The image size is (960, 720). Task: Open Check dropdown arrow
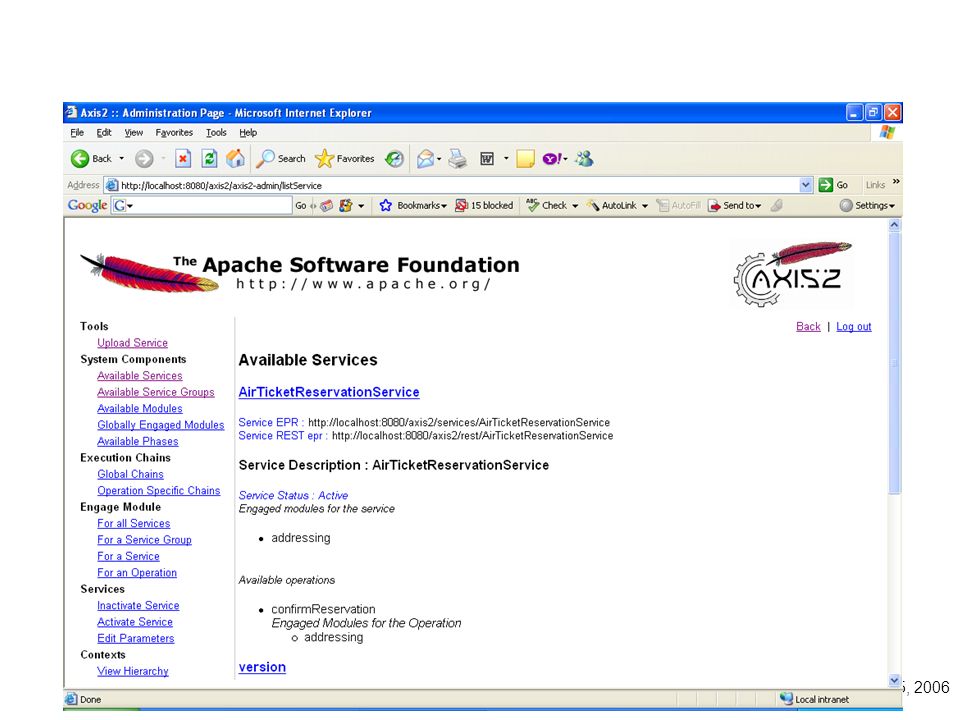point(575,206)
